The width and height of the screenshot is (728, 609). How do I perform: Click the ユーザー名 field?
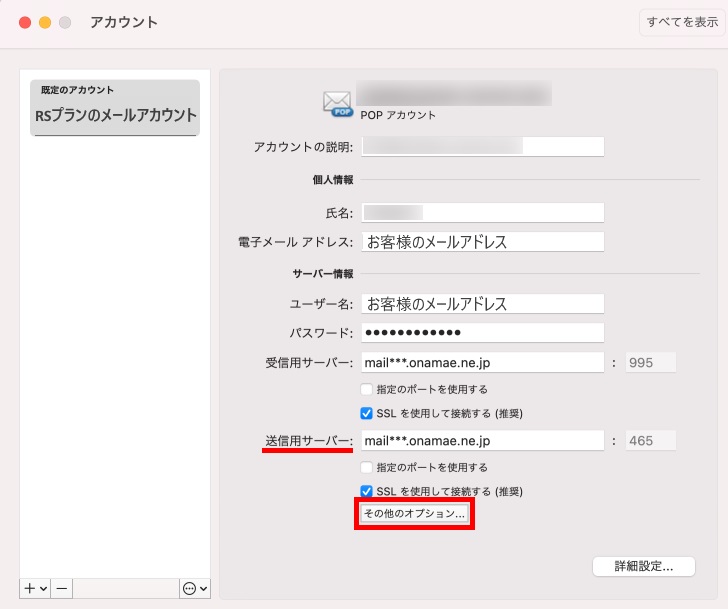tap(483, 304)
